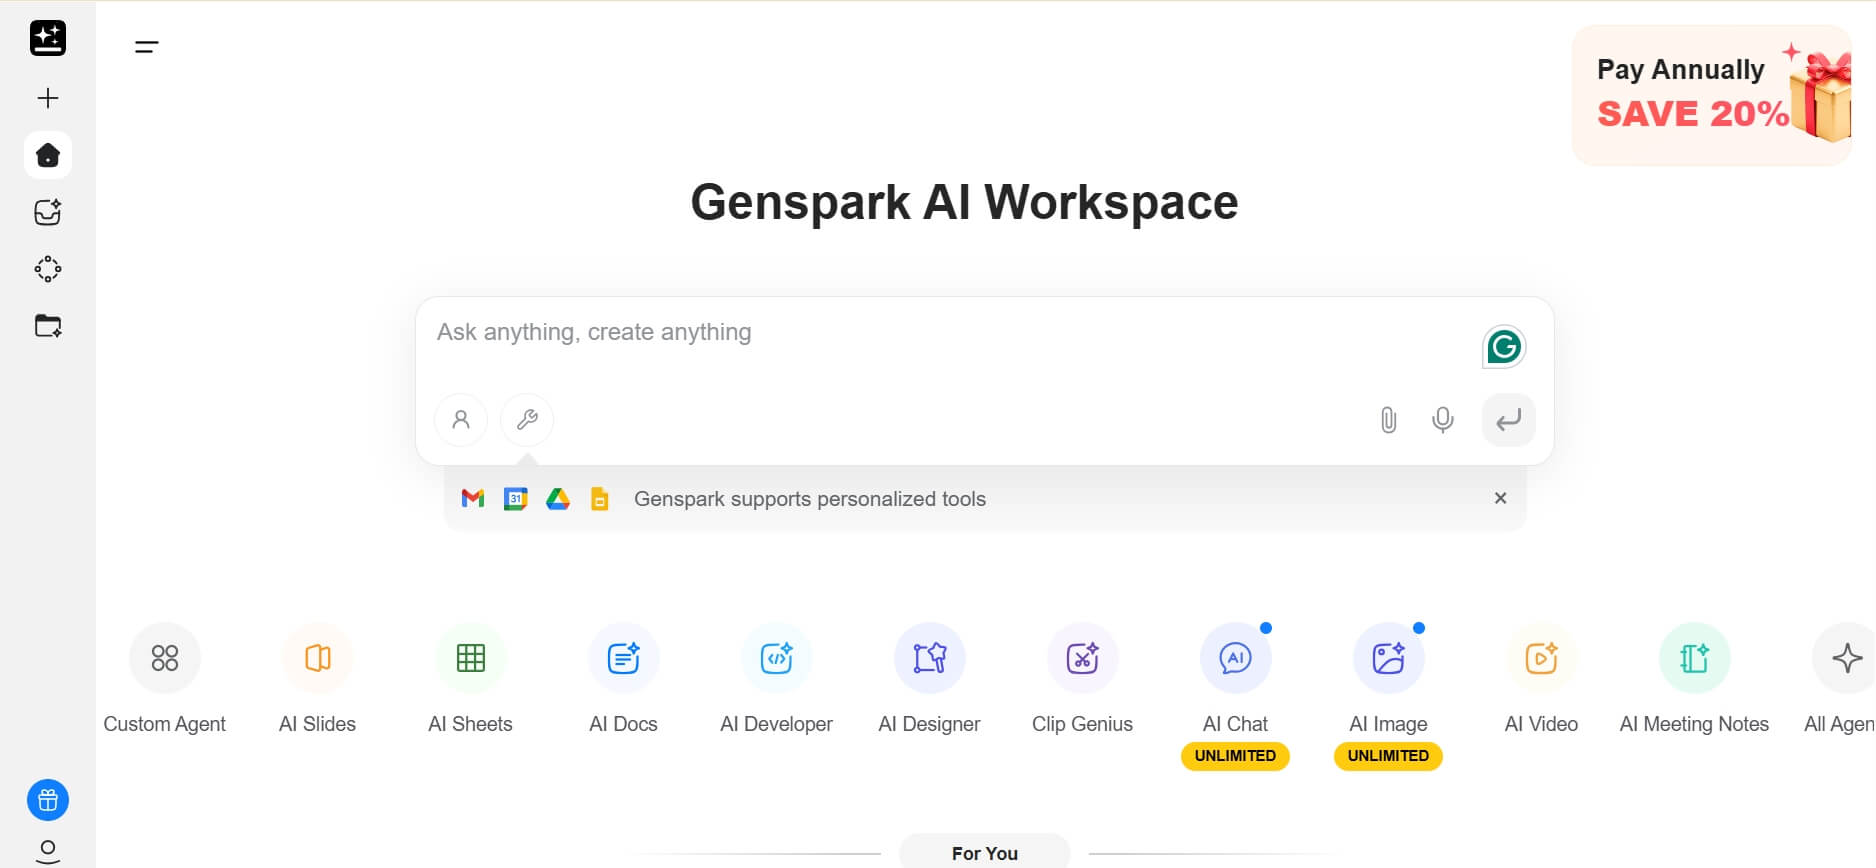Click the Genspark AI Workspace heading

click(x=964, y=202)
